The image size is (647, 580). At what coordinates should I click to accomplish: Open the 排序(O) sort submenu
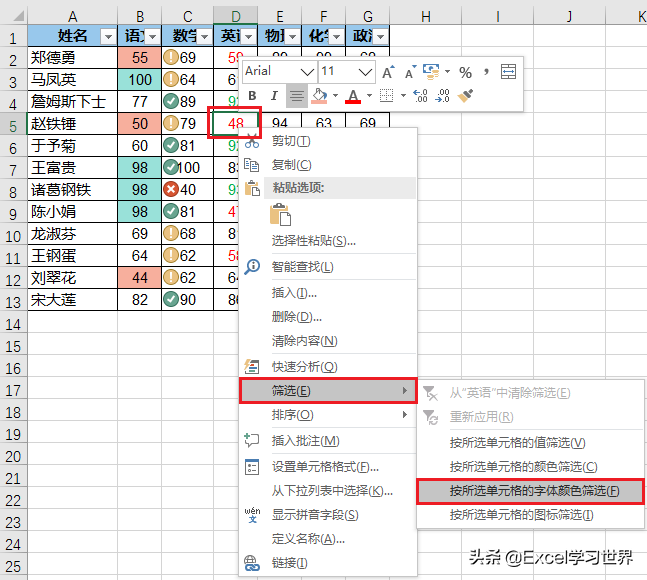[x=328, y=415]
